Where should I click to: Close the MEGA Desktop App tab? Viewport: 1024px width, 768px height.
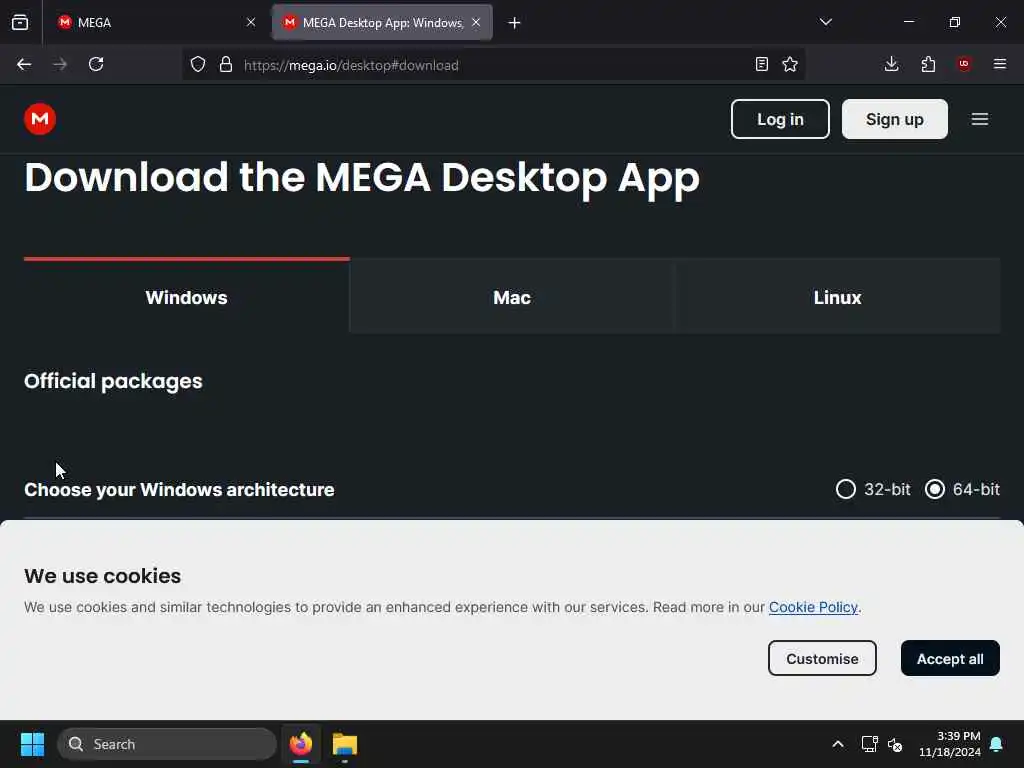point(476,22)
